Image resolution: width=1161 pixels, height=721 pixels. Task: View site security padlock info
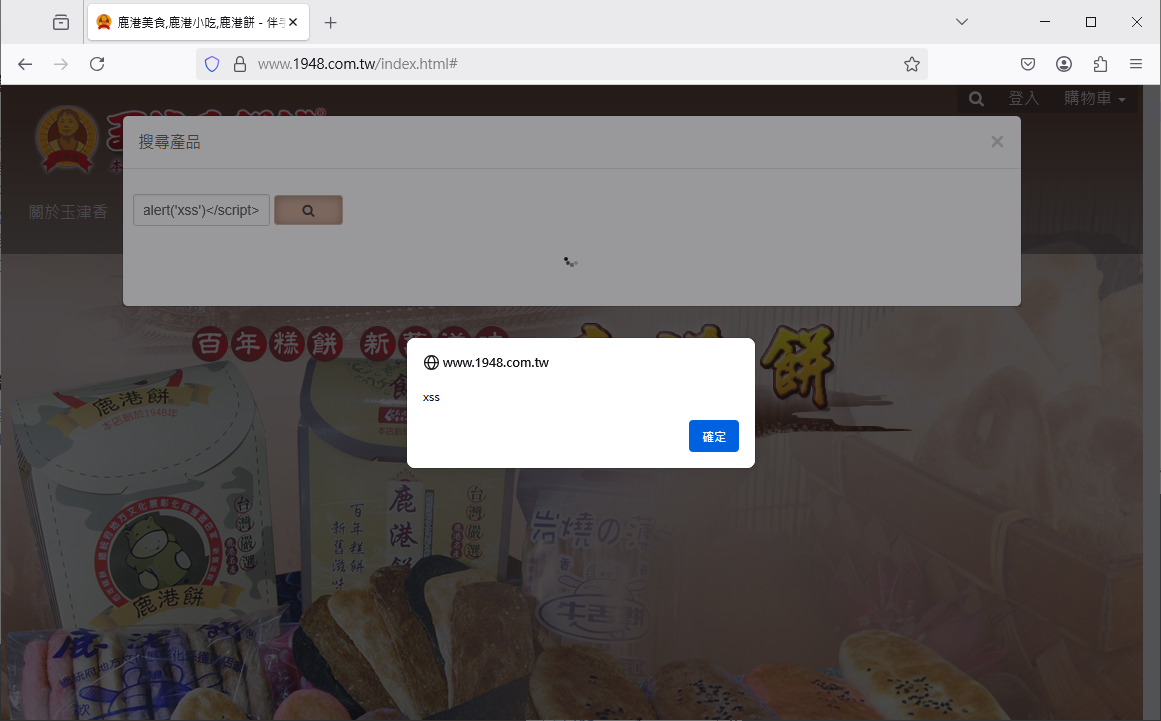240,64
